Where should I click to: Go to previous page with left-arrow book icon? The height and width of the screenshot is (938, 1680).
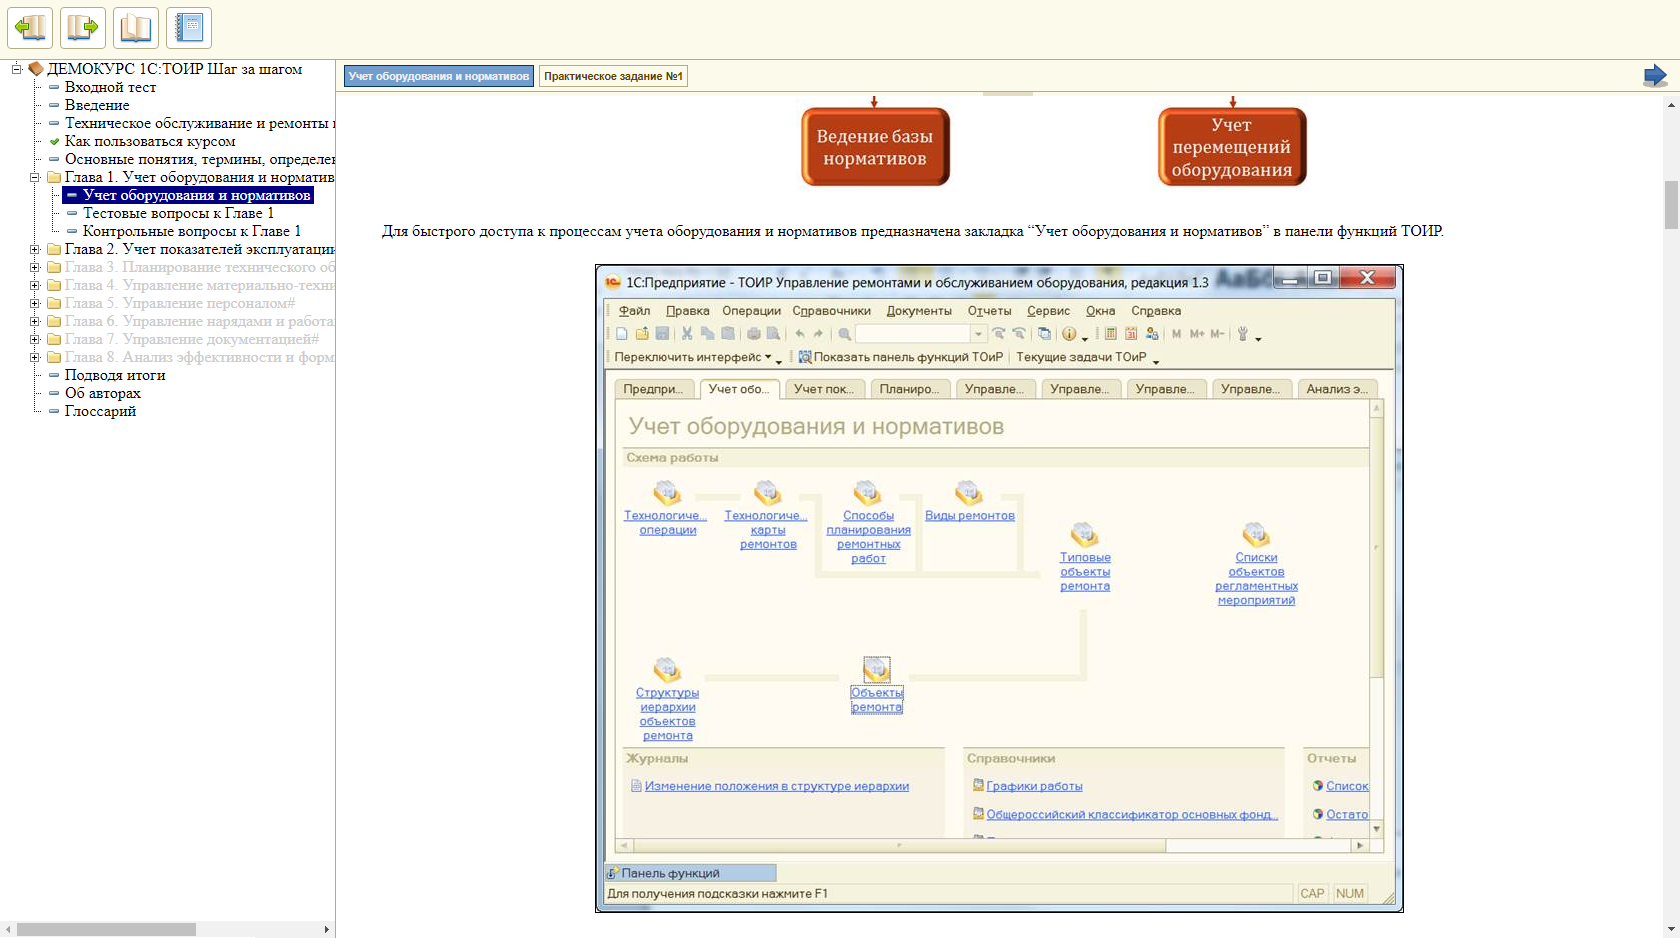(x=30, y=28)
